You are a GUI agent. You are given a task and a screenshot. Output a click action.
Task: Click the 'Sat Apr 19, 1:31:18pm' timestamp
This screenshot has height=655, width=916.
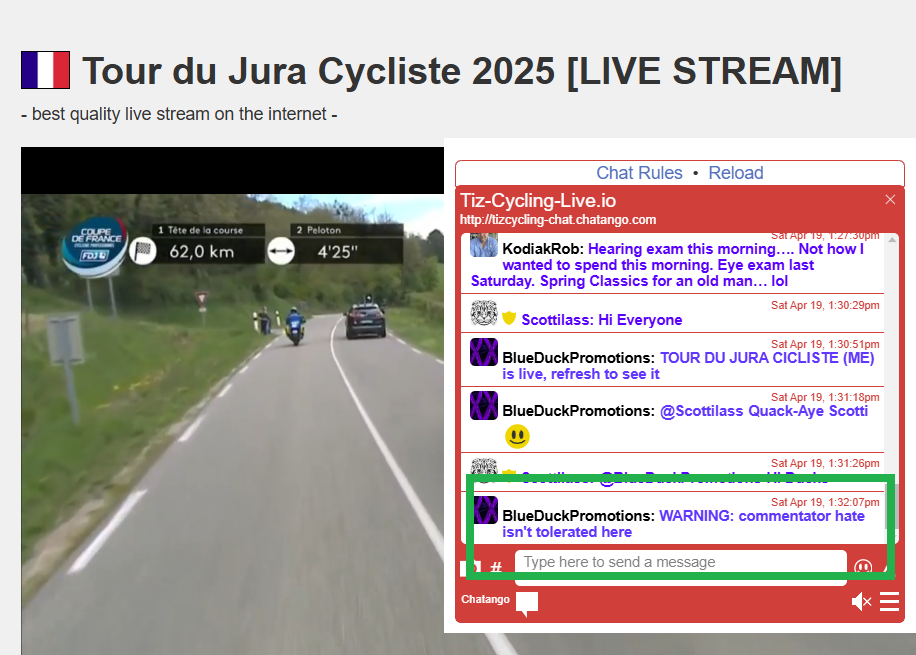(x=825, y=397)
